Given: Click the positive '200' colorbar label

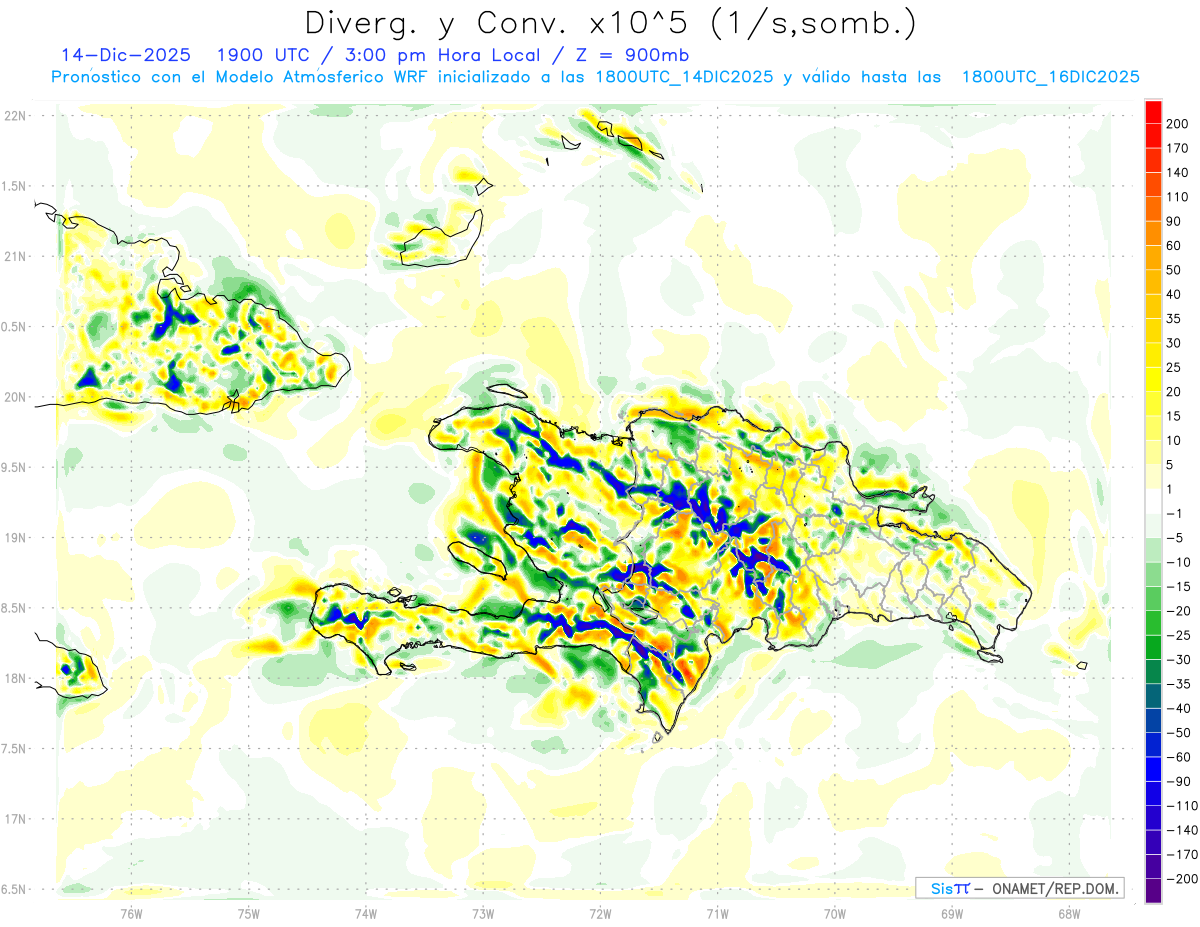Looking at the screenshot, I should [1179, 124].
